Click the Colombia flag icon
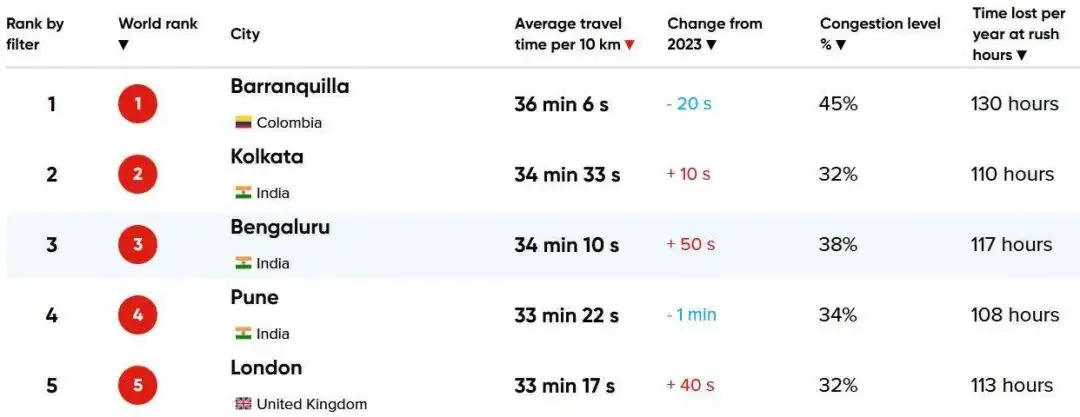The height and width of the screenshot is (417, 1080). tap(243, 123)
